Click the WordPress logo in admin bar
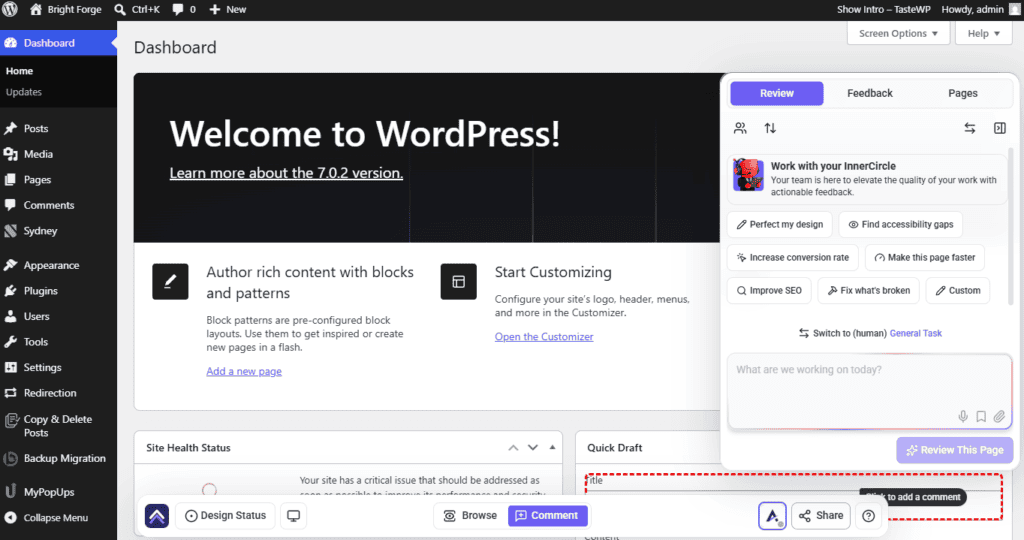 10,9
